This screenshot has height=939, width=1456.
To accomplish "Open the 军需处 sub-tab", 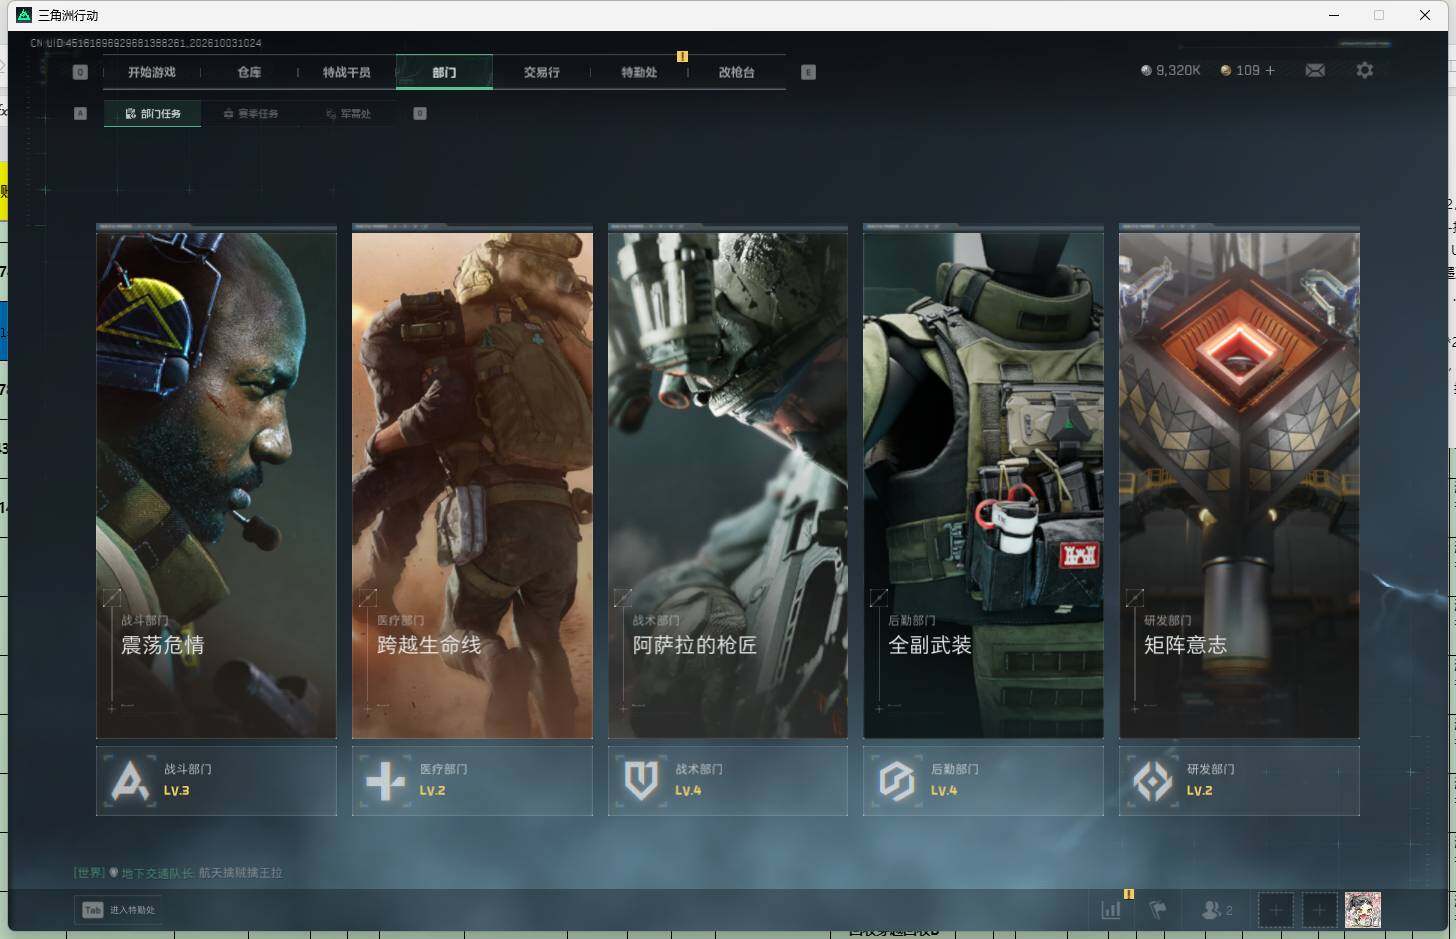I will coord(348,114).
